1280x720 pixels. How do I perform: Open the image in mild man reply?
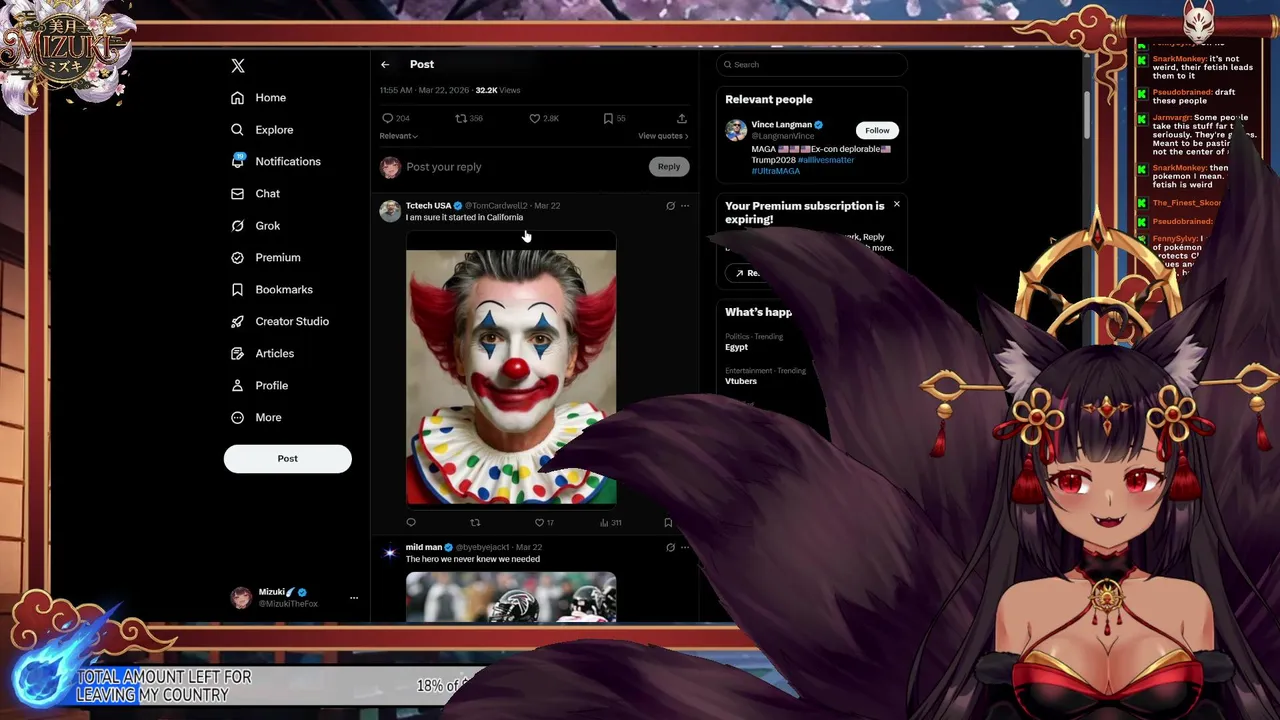(x=511, y=597)
